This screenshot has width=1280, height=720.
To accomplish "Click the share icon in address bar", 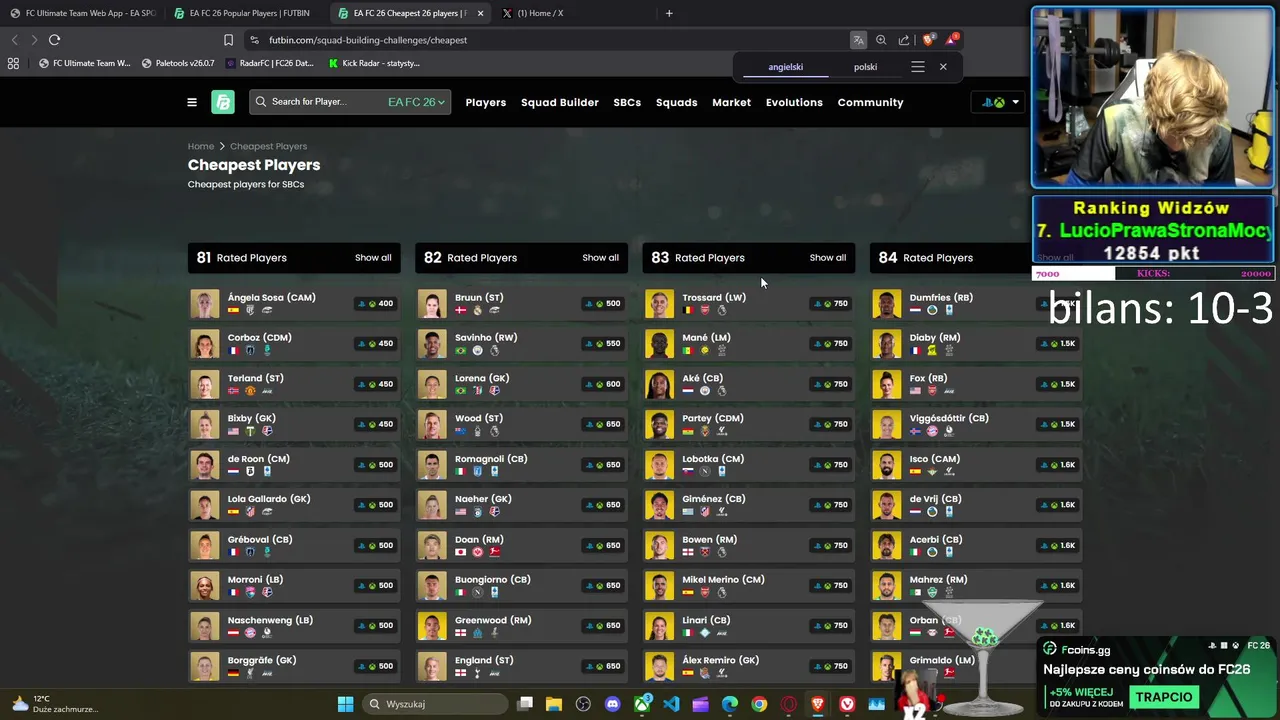I will [904, 40].
